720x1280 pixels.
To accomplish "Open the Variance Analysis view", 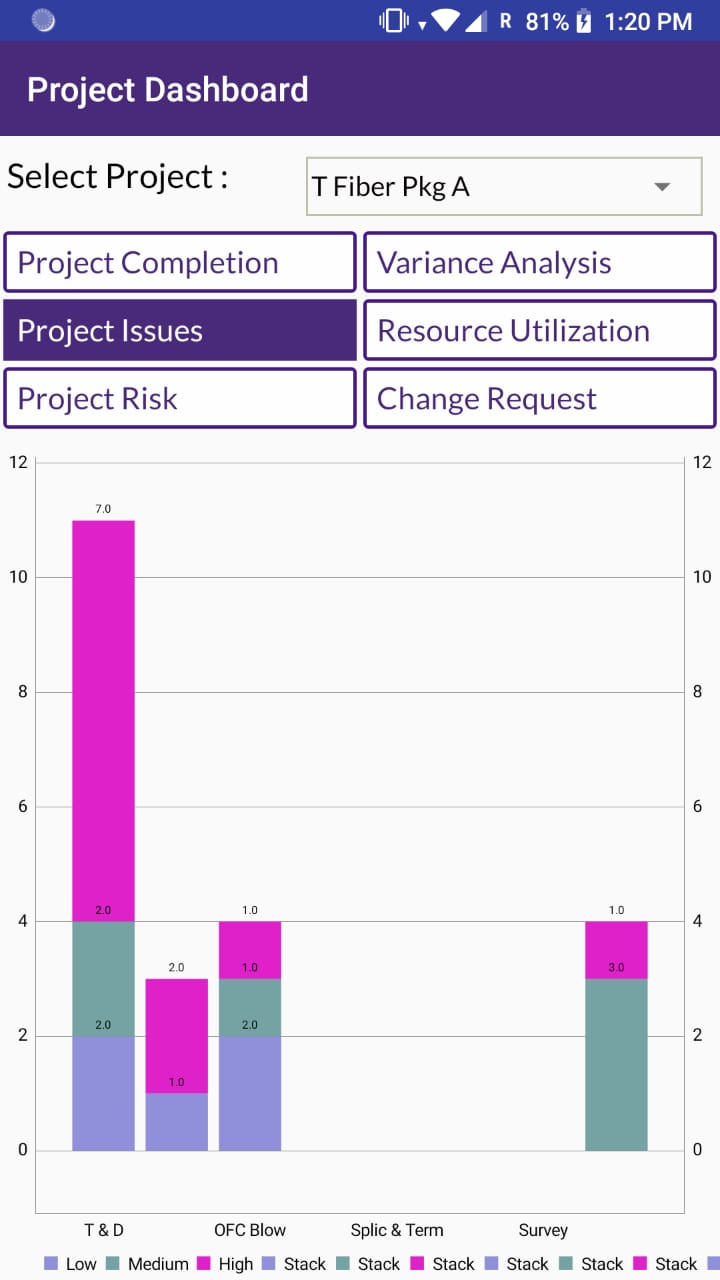I will [539, 261].
